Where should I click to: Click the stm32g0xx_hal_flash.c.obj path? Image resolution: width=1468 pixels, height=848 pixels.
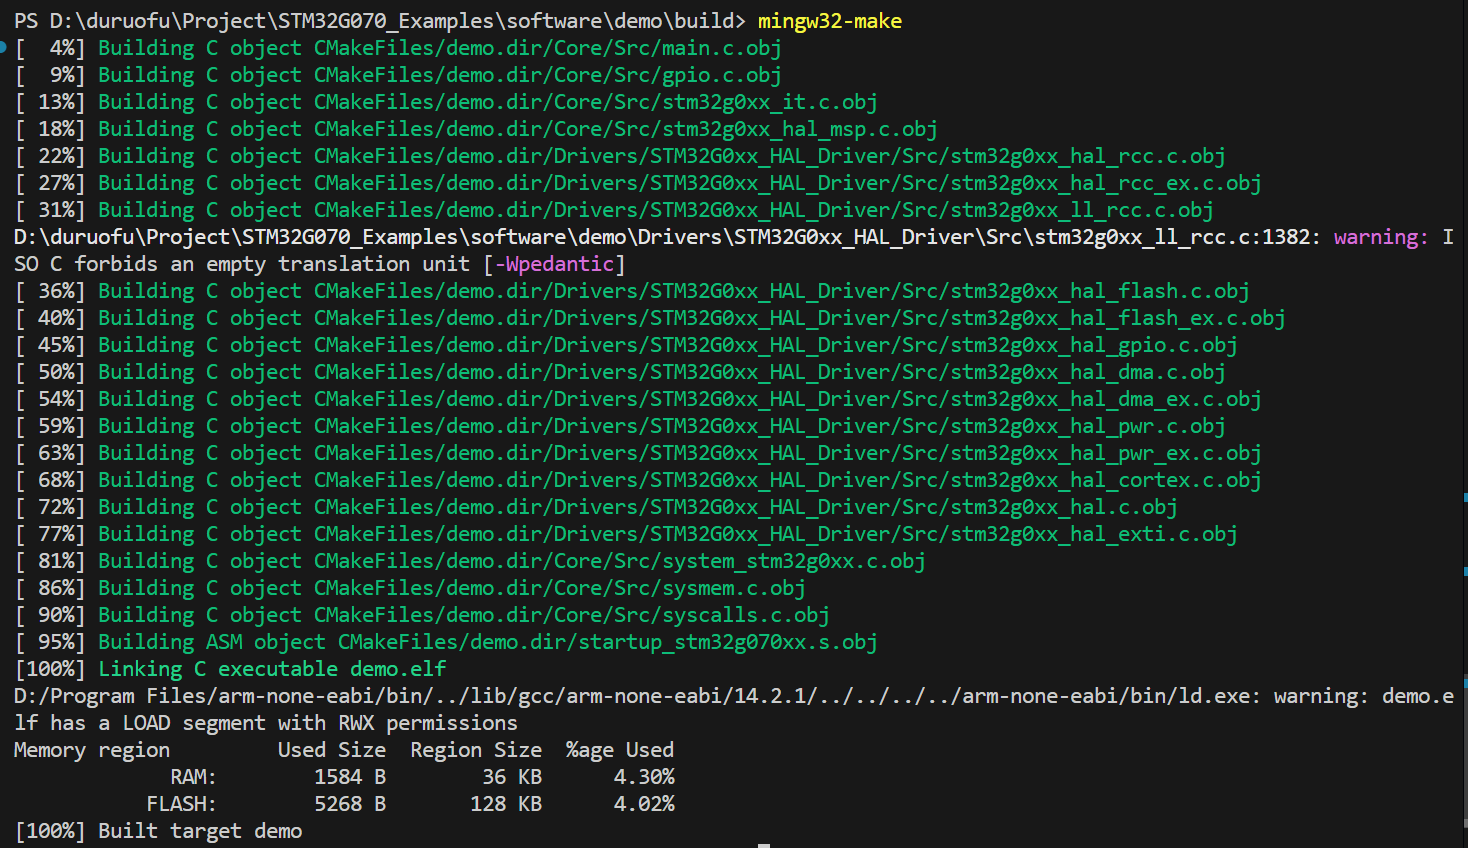tap(781, 291)
